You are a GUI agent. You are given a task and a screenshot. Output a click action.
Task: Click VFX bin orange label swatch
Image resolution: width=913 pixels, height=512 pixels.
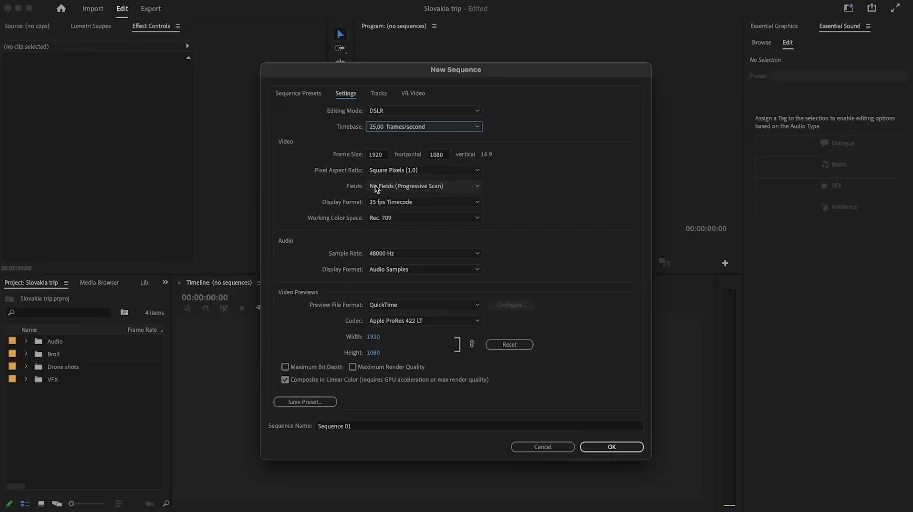(x=12, y=379)
